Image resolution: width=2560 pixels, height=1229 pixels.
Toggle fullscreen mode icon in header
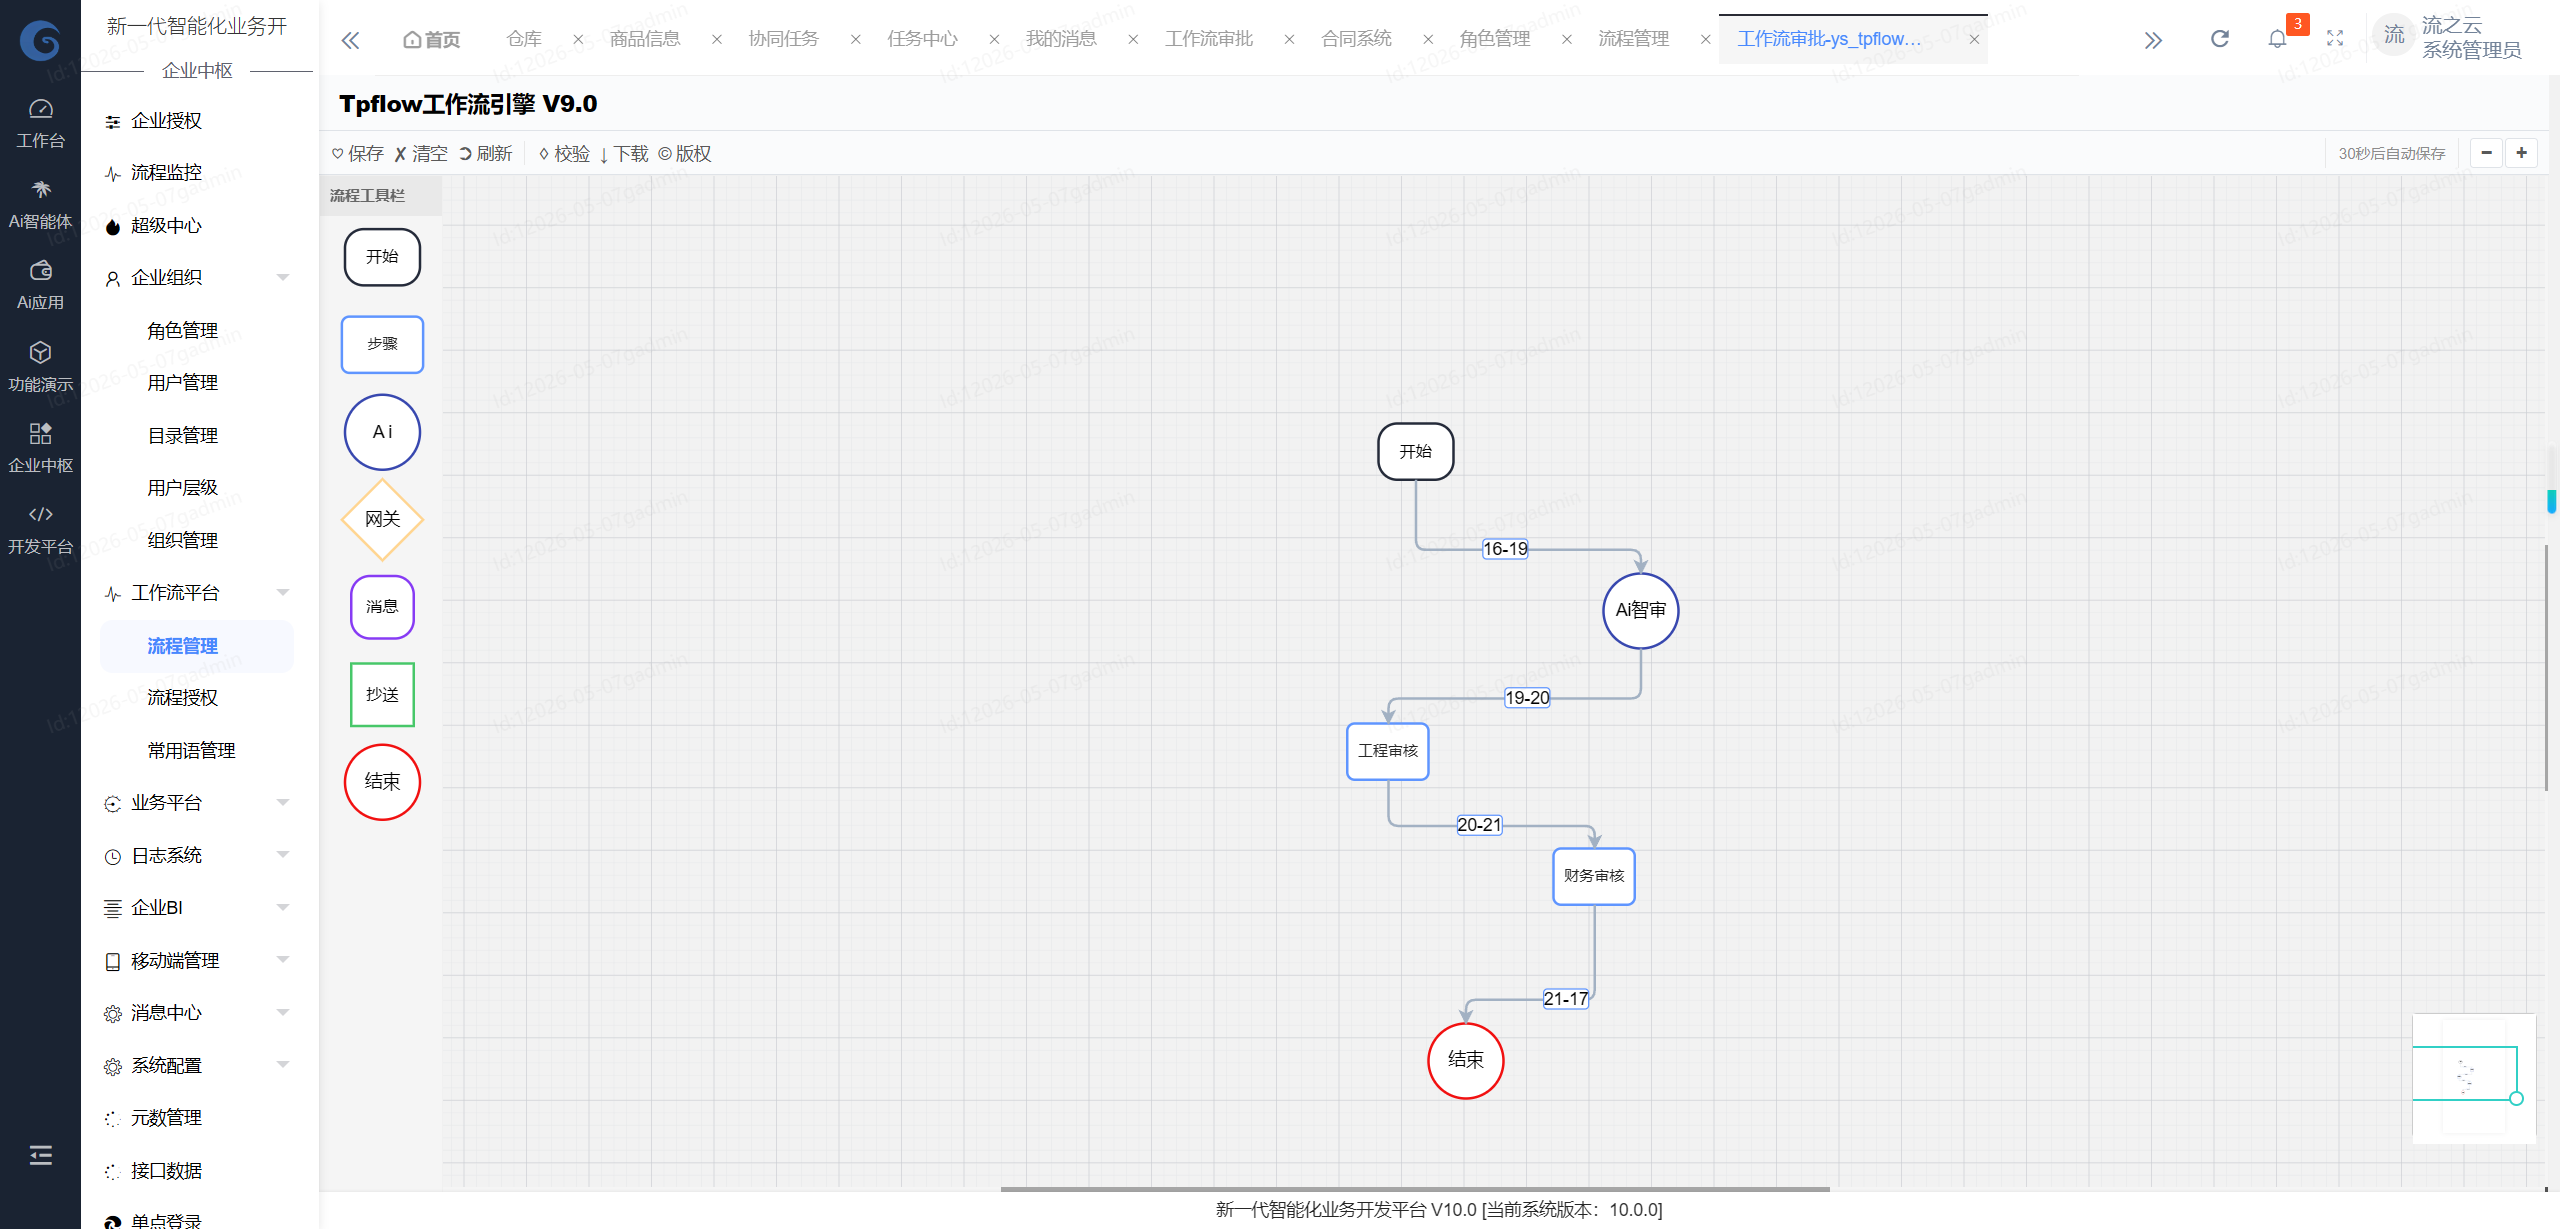(2335, 39)
